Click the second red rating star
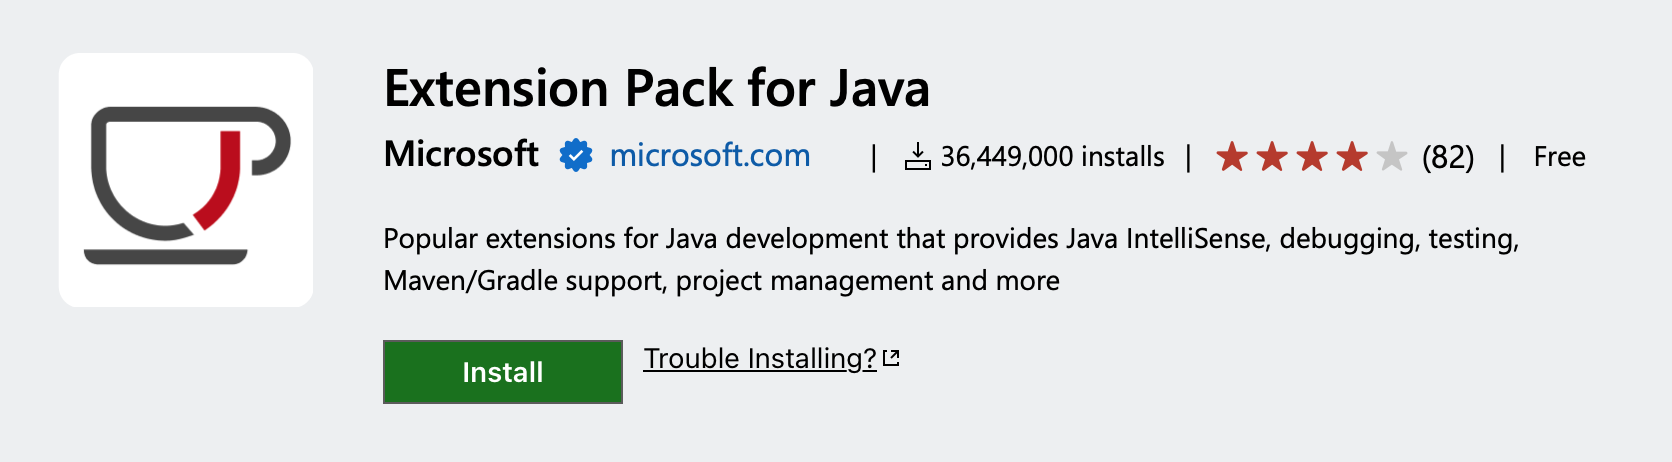The image size is (1672, 462). (1272, 157)
